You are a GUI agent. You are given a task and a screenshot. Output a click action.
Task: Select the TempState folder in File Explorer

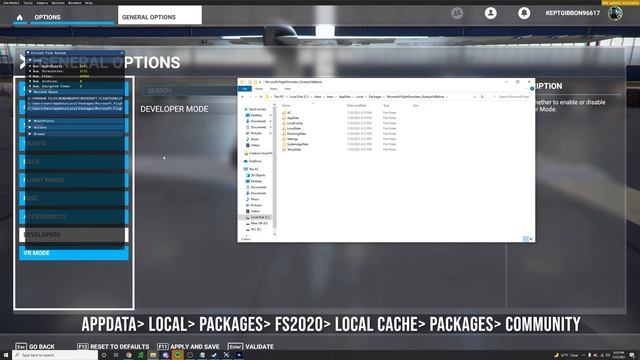(294, 150)
